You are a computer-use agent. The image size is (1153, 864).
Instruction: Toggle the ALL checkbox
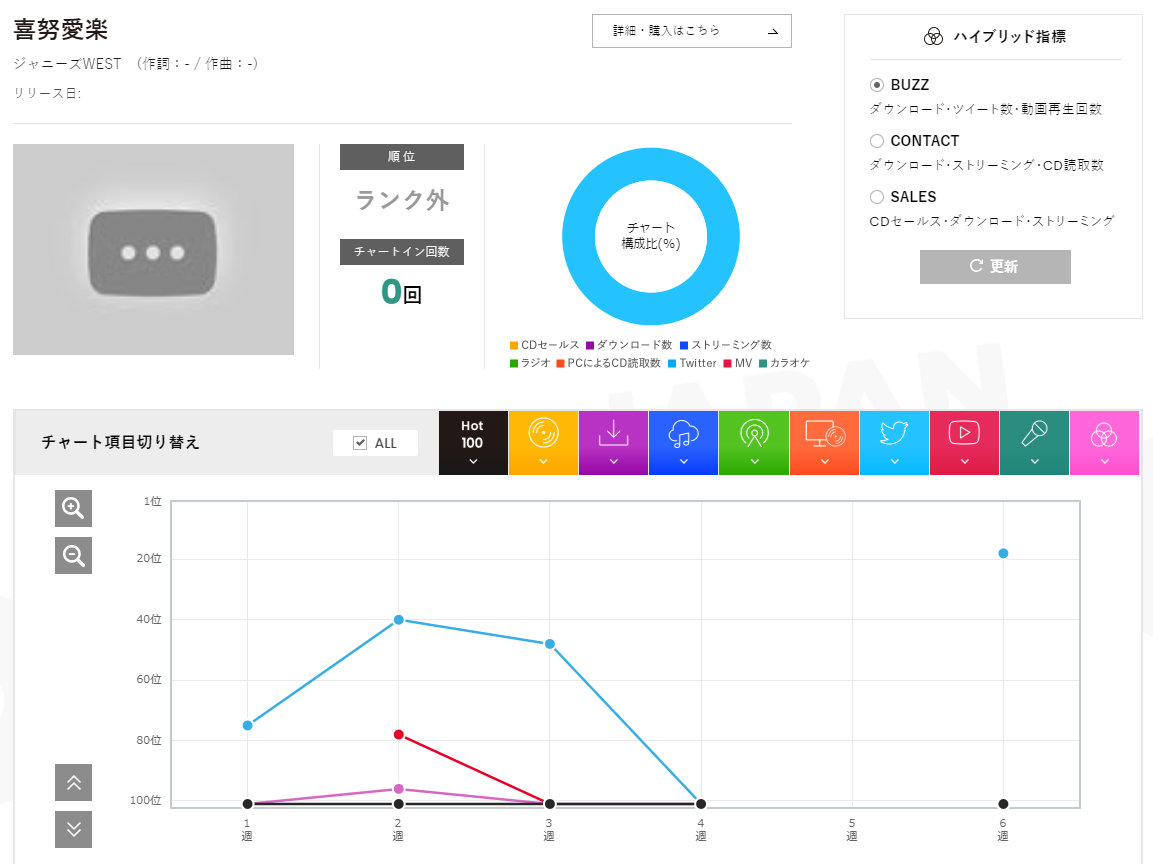pyautogui.click(x=360, y=443)
